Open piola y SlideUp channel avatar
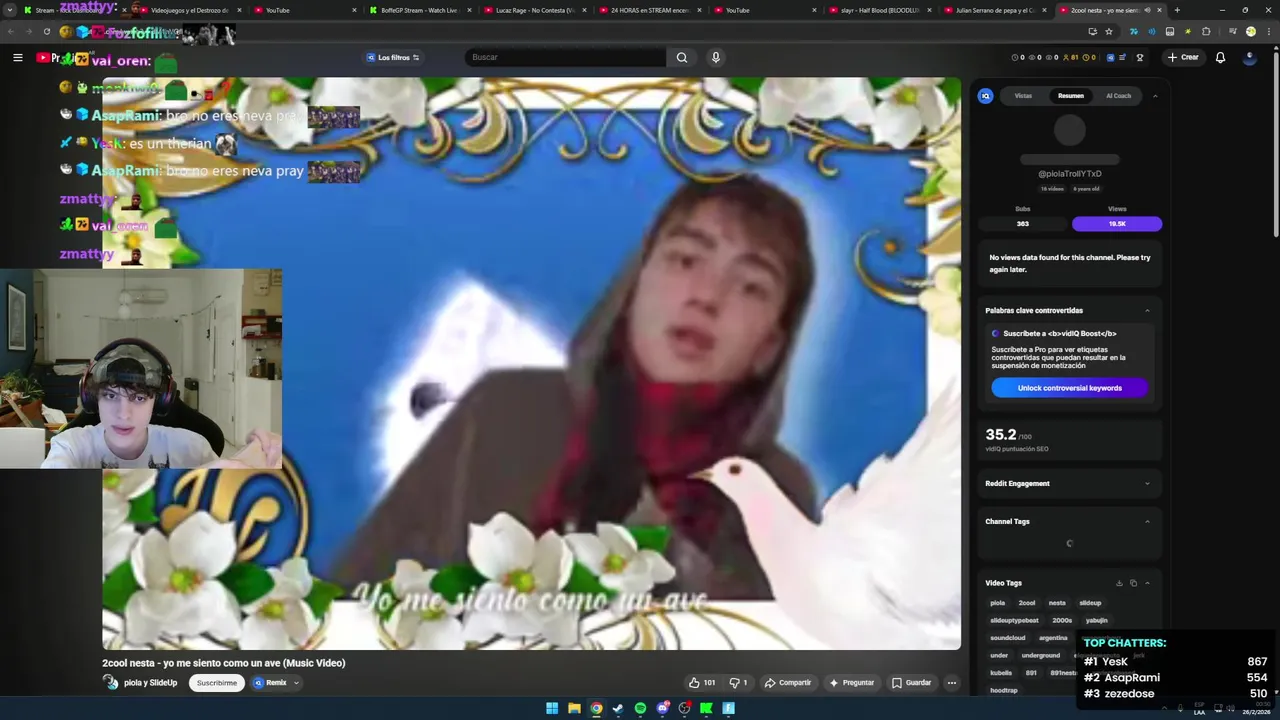1280x720 pixels. click(x=110, y=682)
